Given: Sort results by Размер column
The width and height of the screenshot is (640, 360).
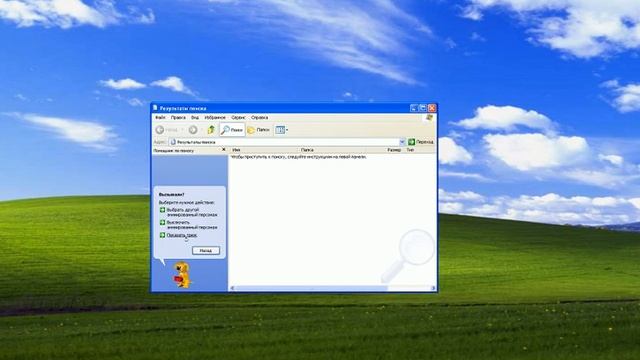Looking at the screenshot, I should [x=394, y=150].
